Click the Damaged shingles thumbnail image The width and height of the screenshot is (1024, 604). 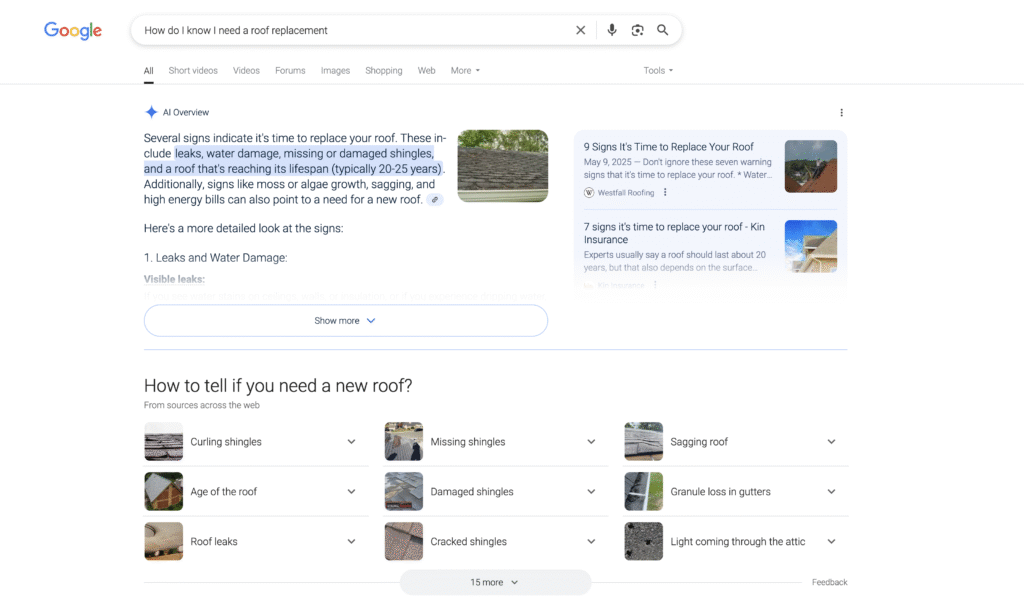404,492
